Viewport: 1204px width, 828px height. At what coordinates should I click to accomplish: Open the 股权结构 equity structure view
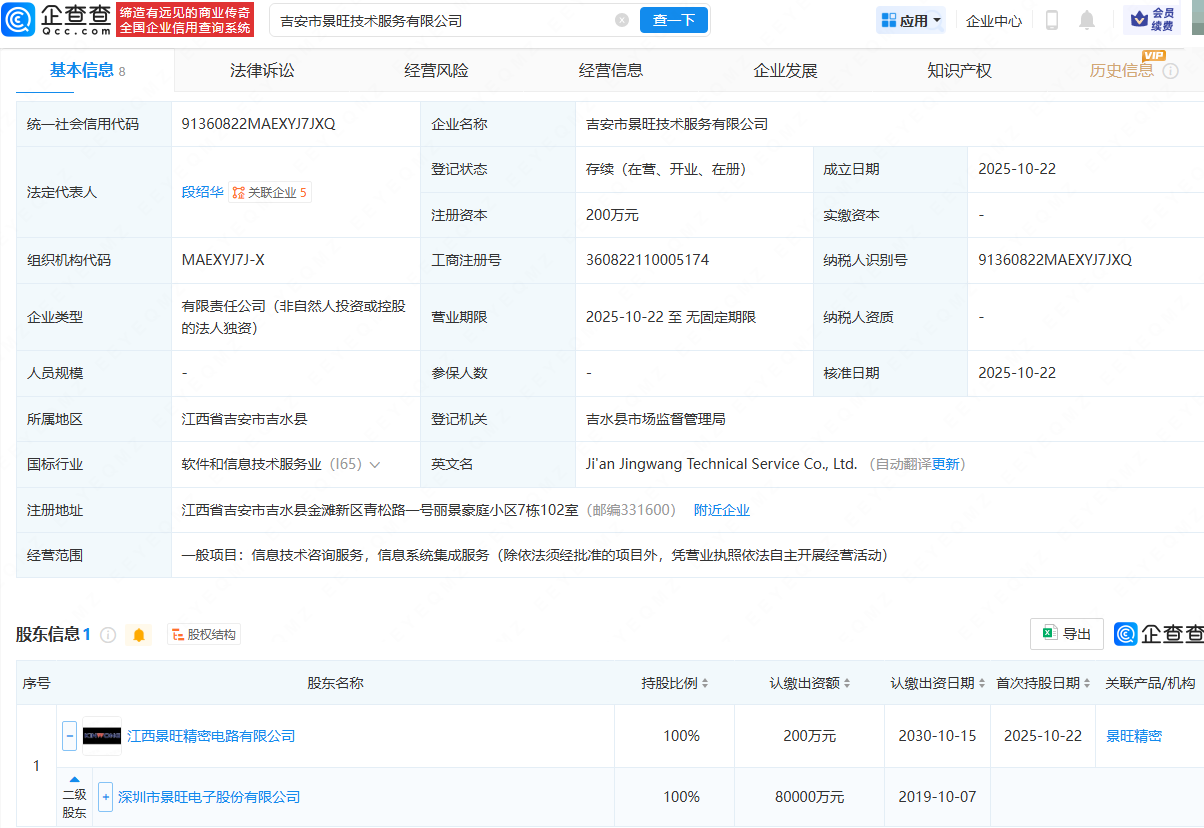(x=203, y=634)
